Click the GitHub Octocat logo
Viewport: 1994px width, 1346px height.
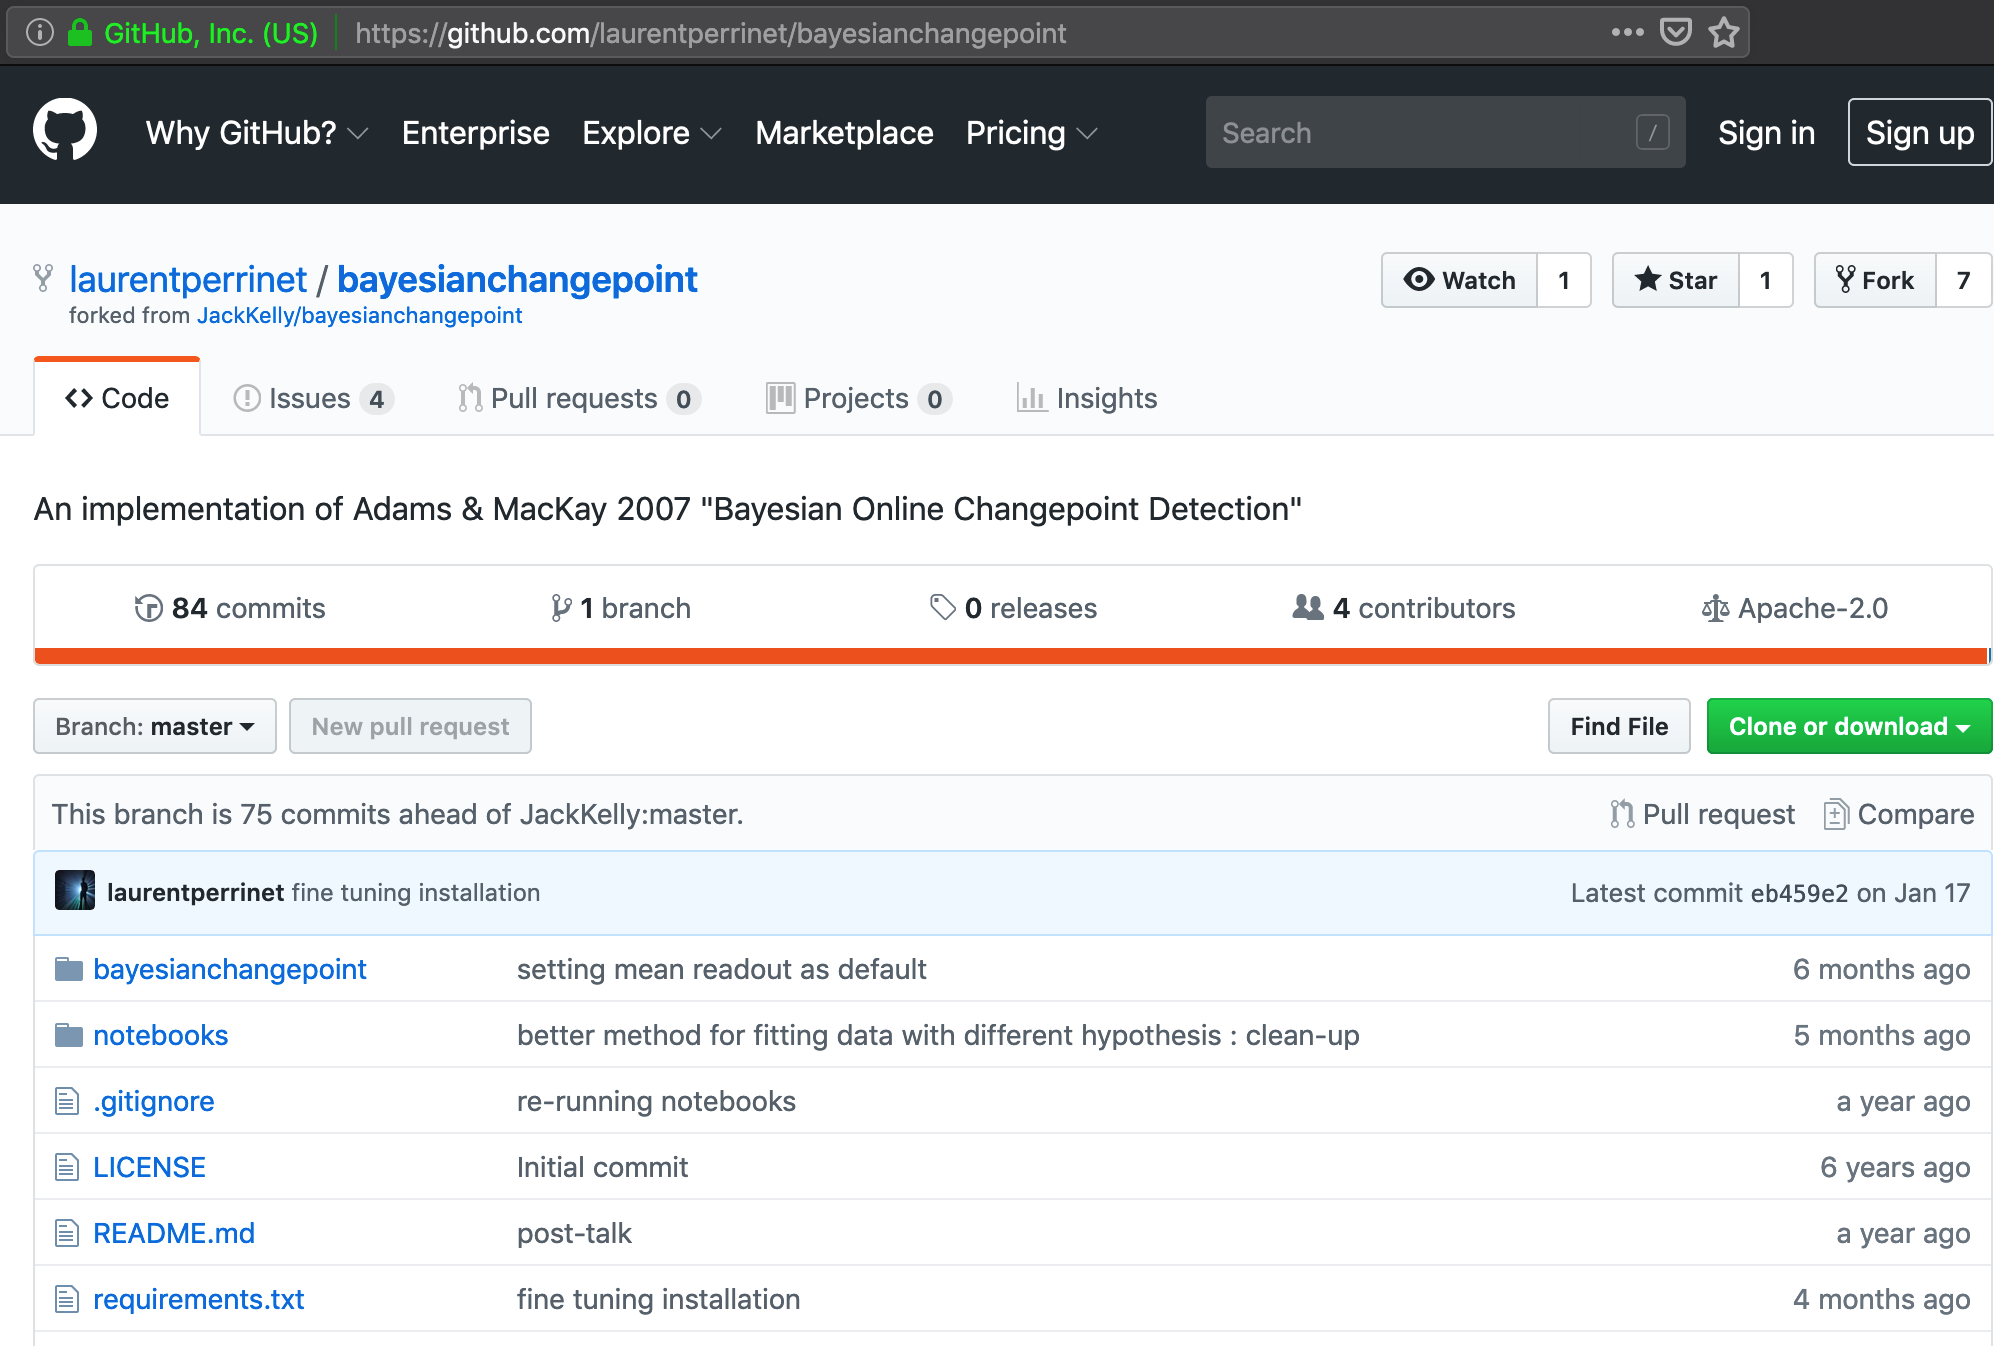click(65, 131)
